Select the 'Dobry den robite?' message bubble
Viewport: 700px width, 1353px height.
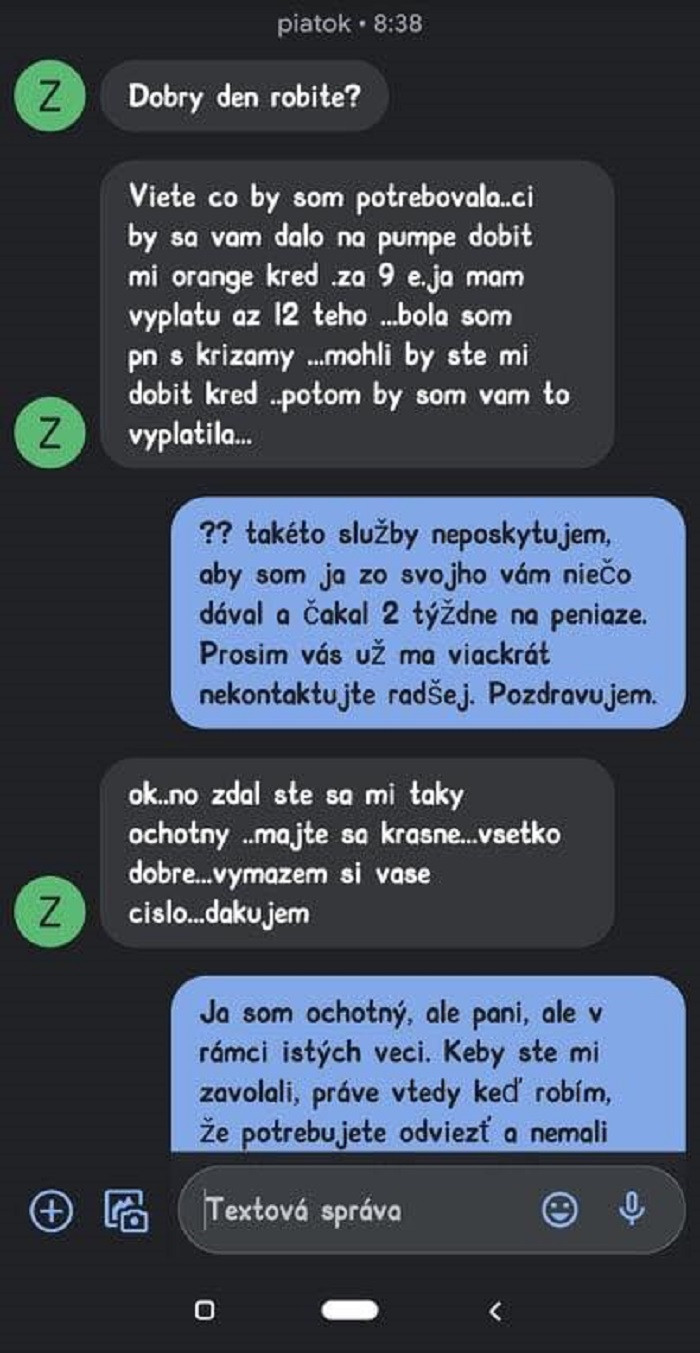click(x=244, y=96)
